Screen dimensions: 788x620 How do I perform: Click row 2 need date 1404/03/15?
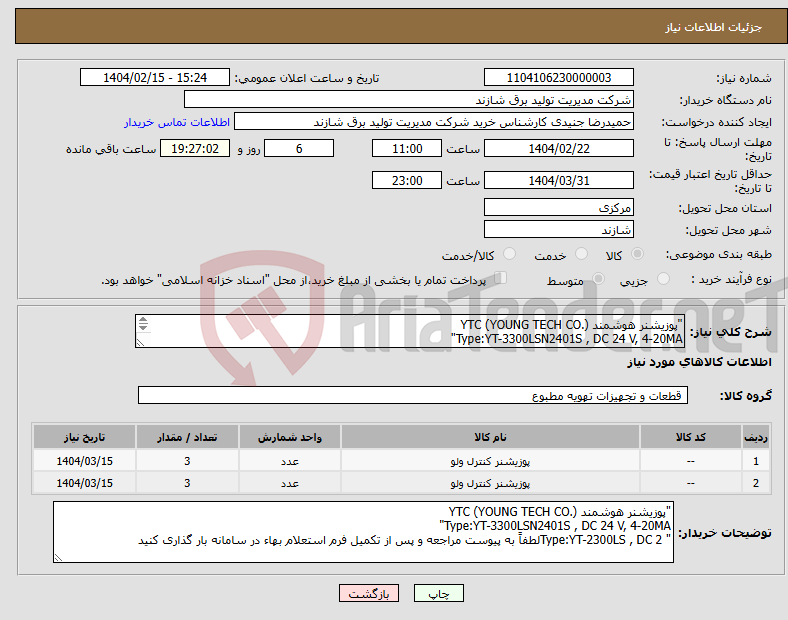(84, 483)
